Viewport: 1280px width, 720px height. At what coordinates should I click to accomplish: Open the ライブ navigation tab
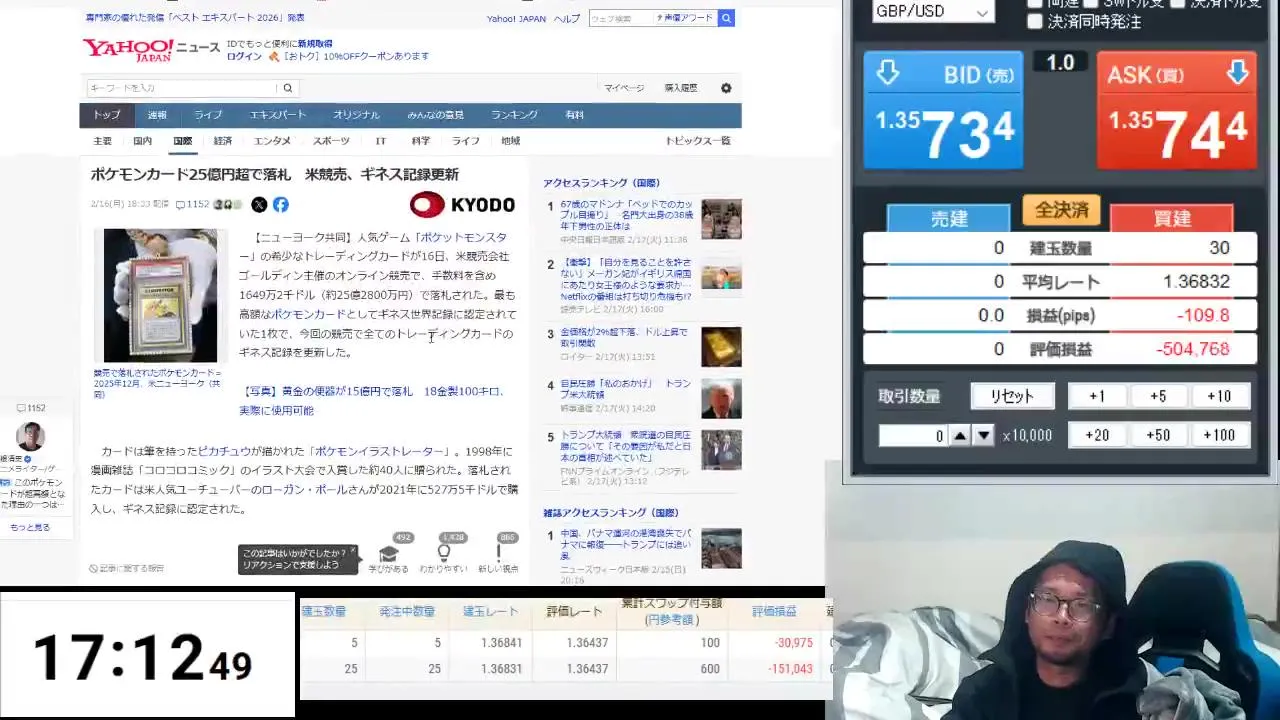tap(208, 115)
